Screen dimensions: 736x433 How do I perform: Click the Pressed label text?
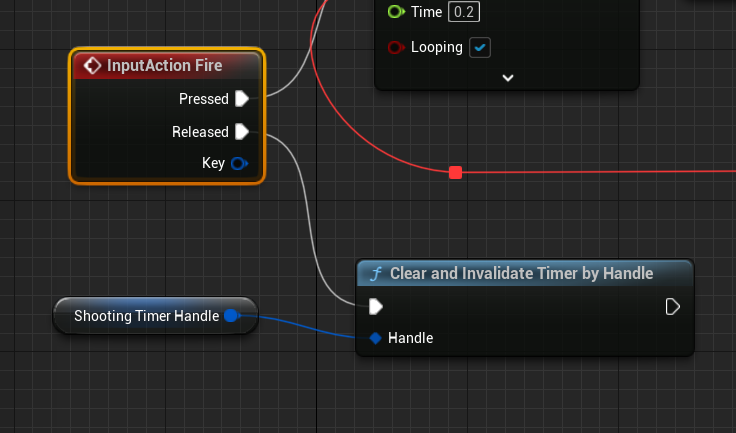click(x=204, y=99)
